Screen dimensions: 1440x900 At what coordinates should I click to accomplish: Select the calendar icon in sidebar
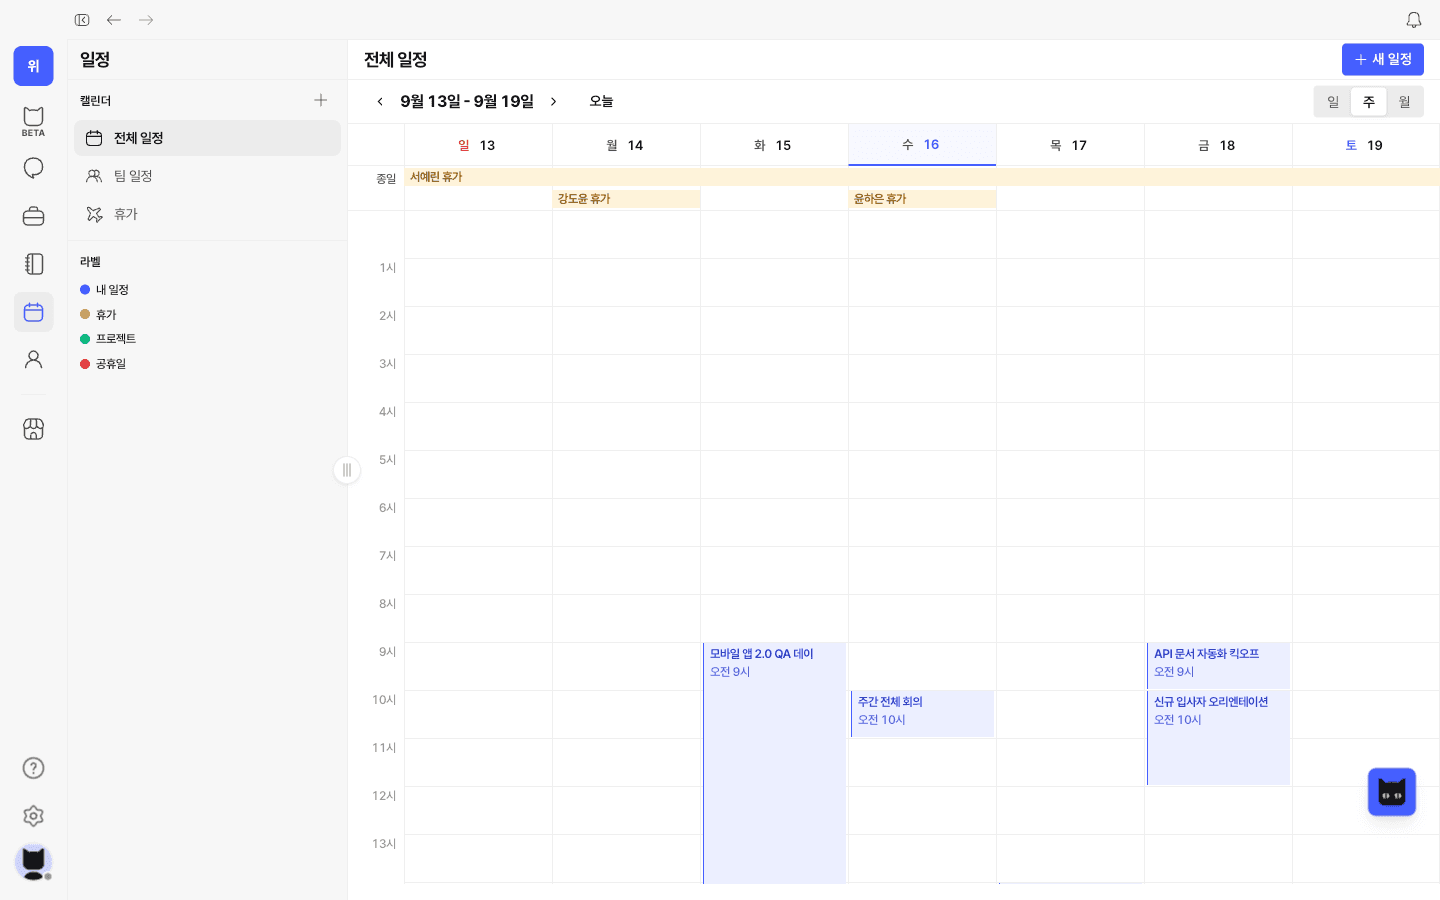point(33,312)
